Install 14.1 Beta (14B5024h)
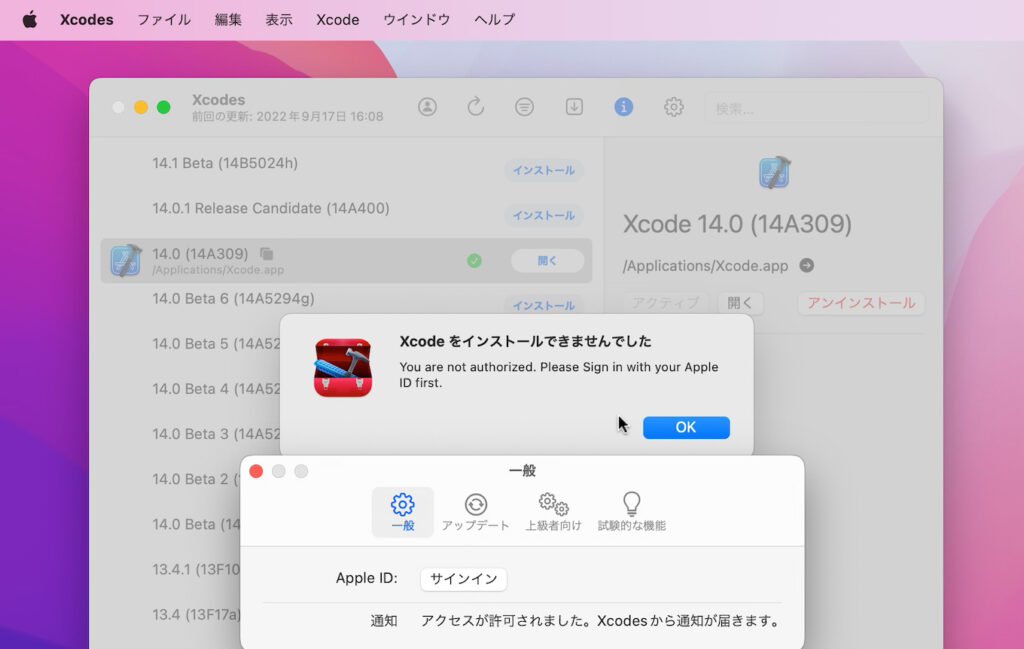 tap(543, 170)
